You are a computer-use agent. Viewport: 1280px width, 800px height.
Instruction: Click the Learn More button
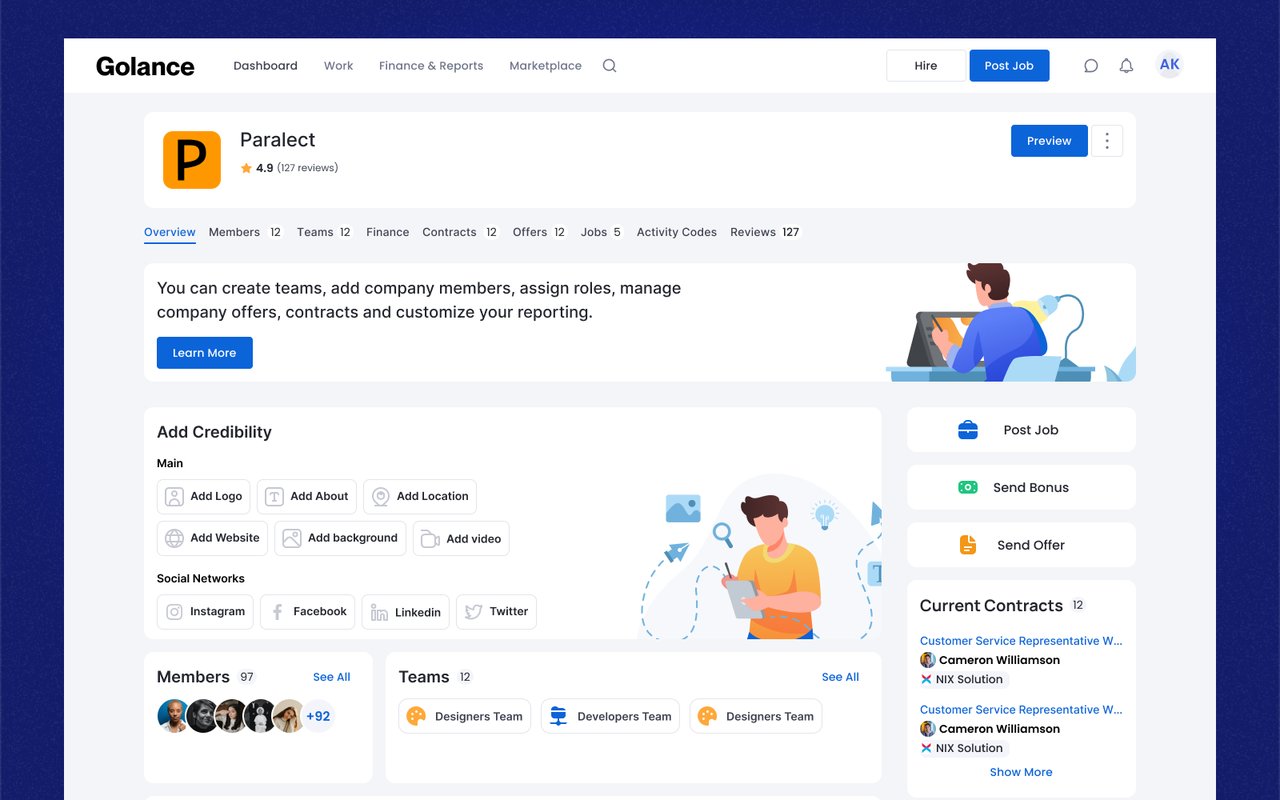[x=204, y=353]
